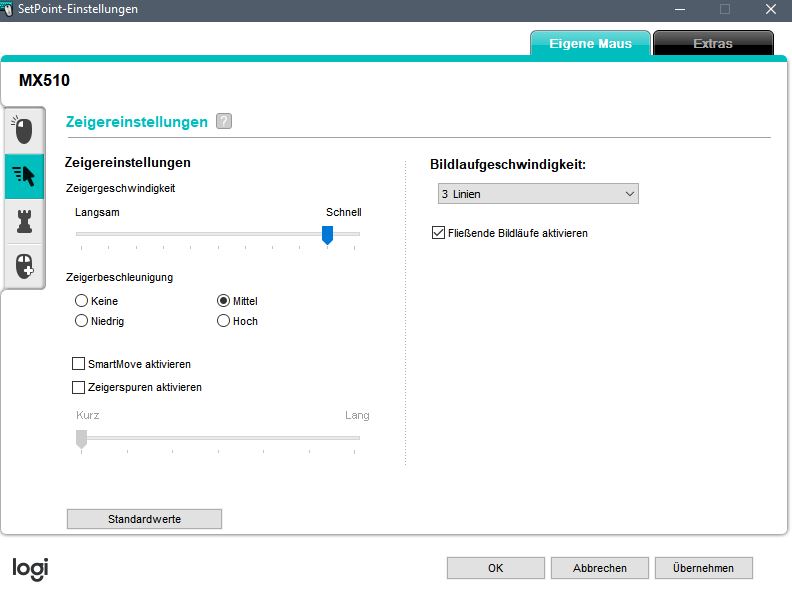Click the SetPoint title bar app icon
The image size is (792, 599).
coord(7,9)
